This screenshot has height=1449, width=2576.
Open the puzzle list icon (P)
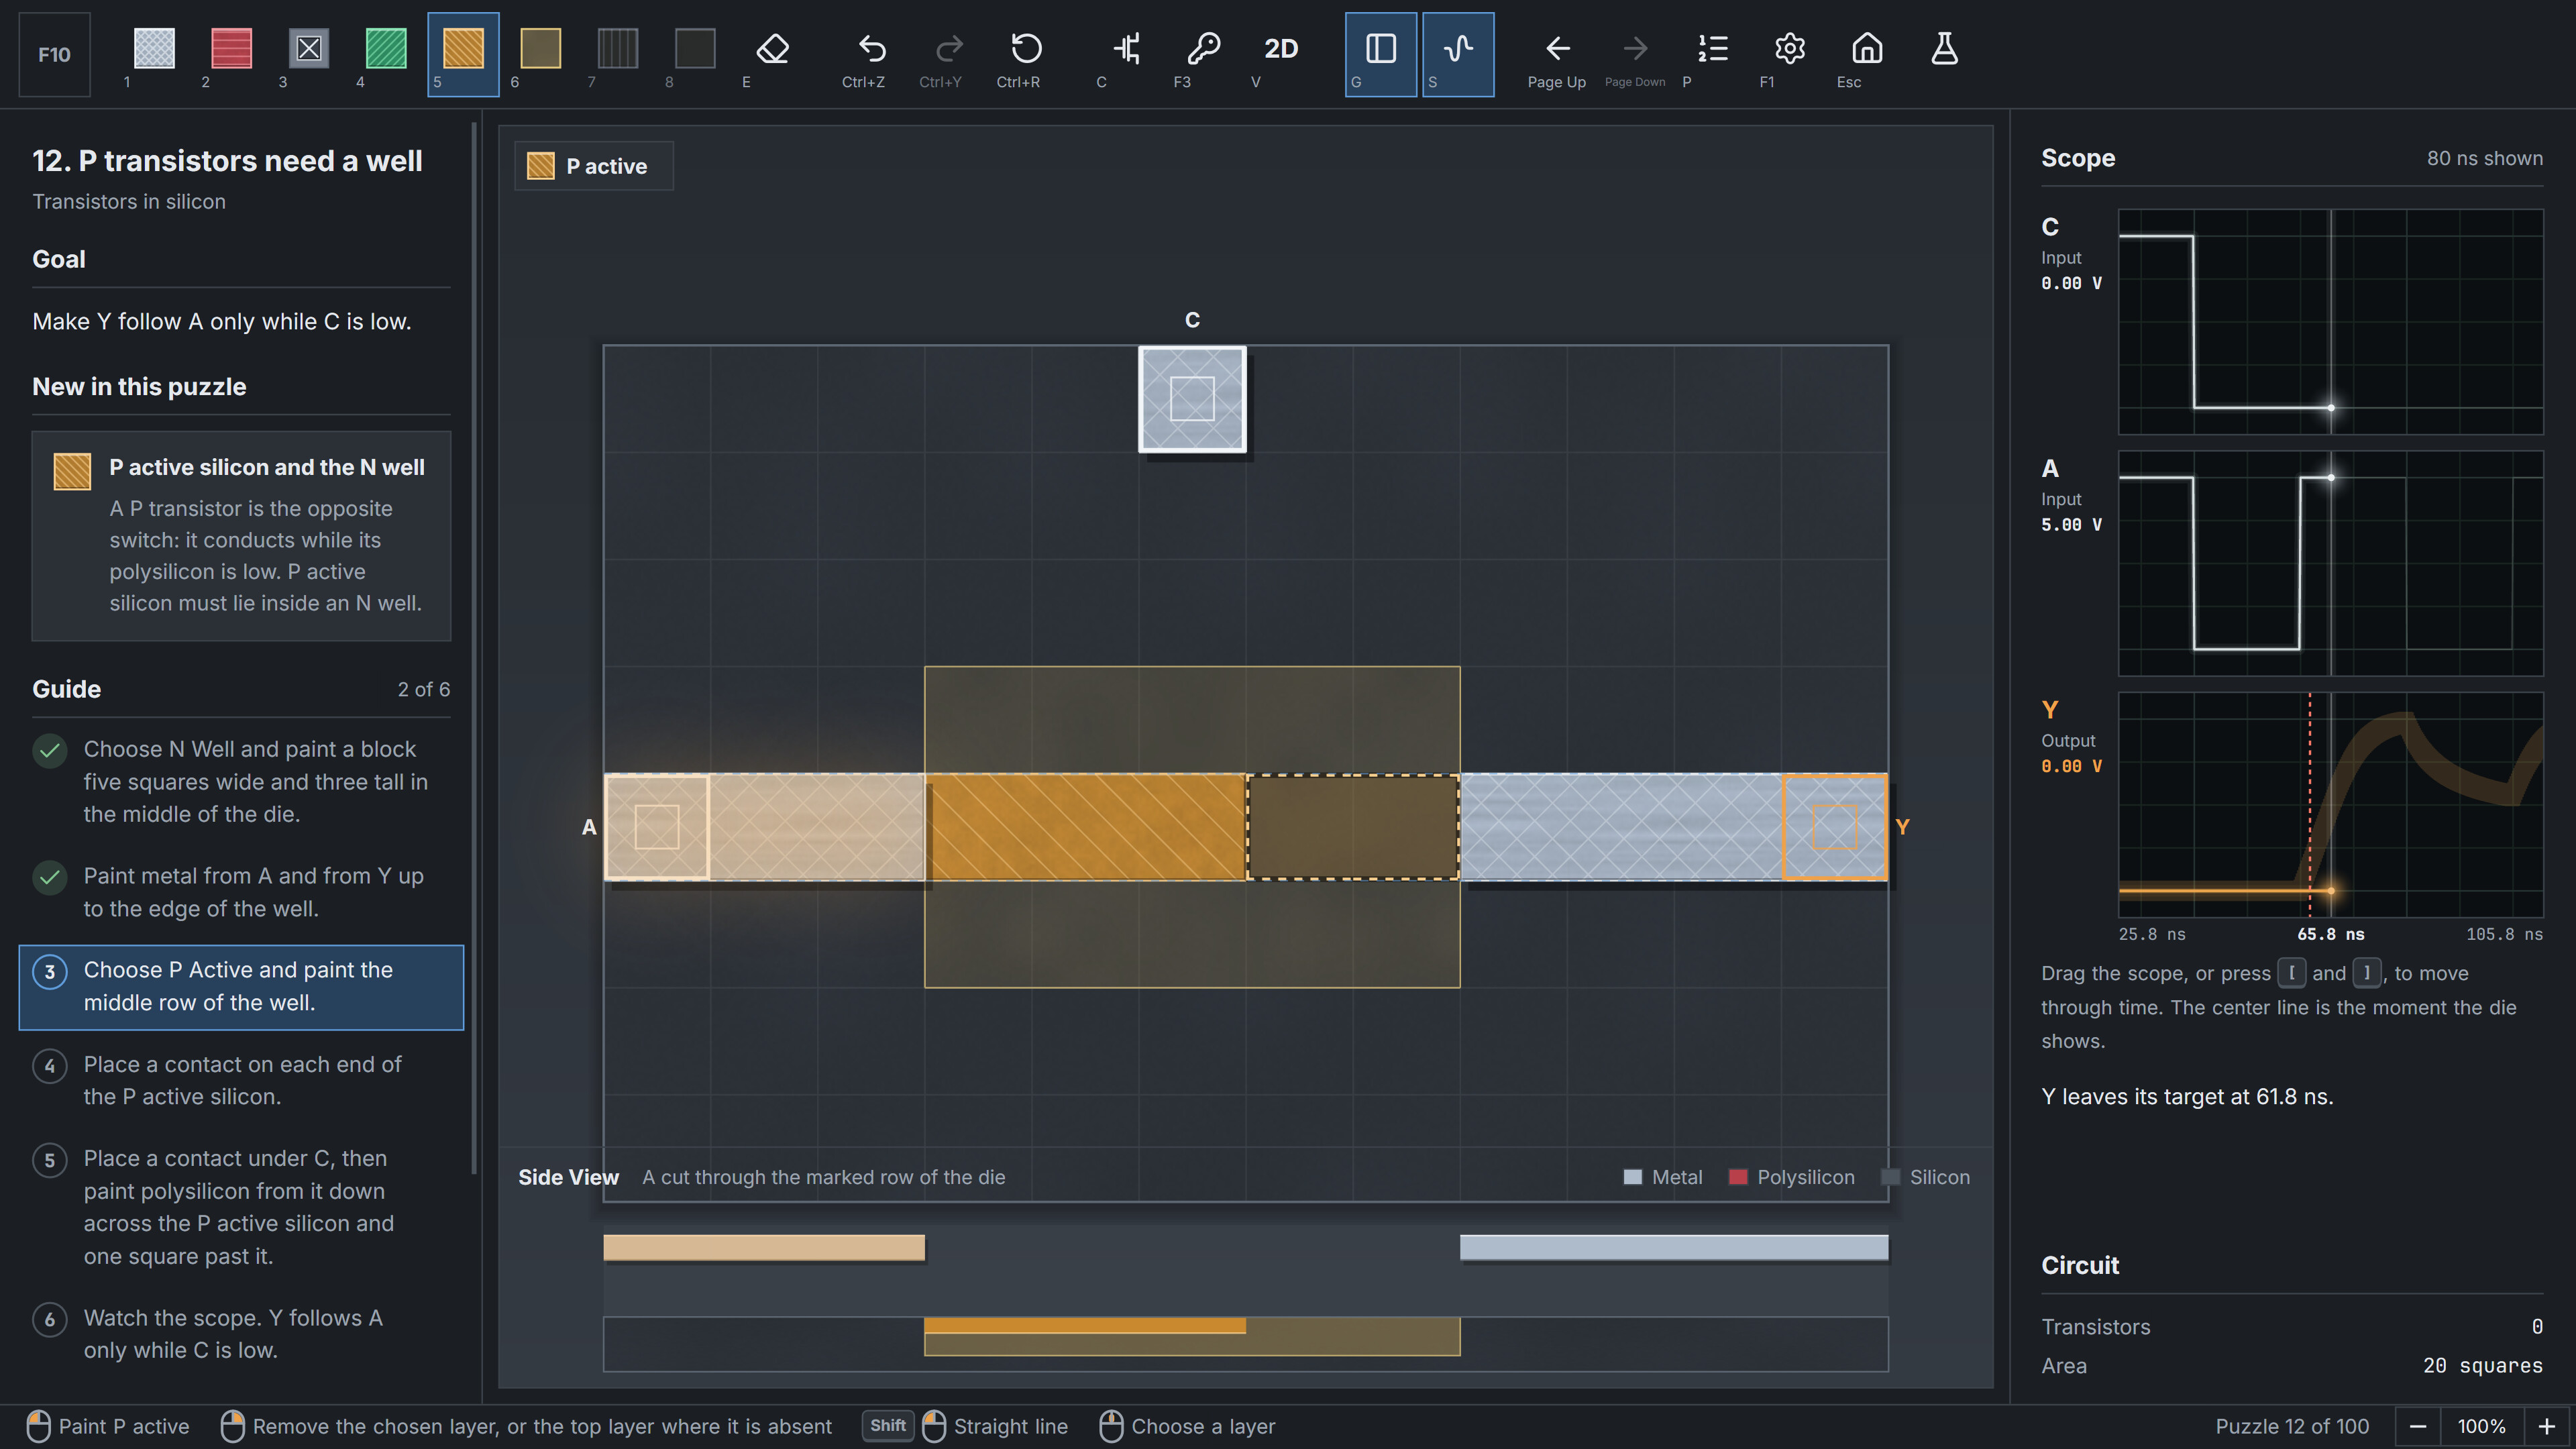[x=1712, y=54]
